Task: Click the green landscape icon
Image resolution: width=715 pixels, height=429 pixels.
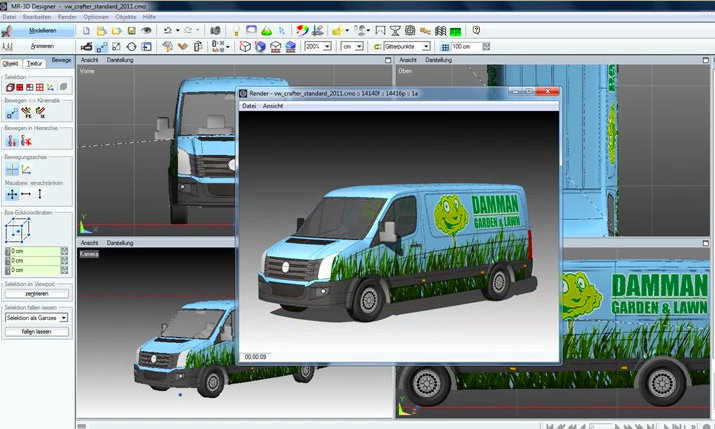Action: [x=455, y=31]
